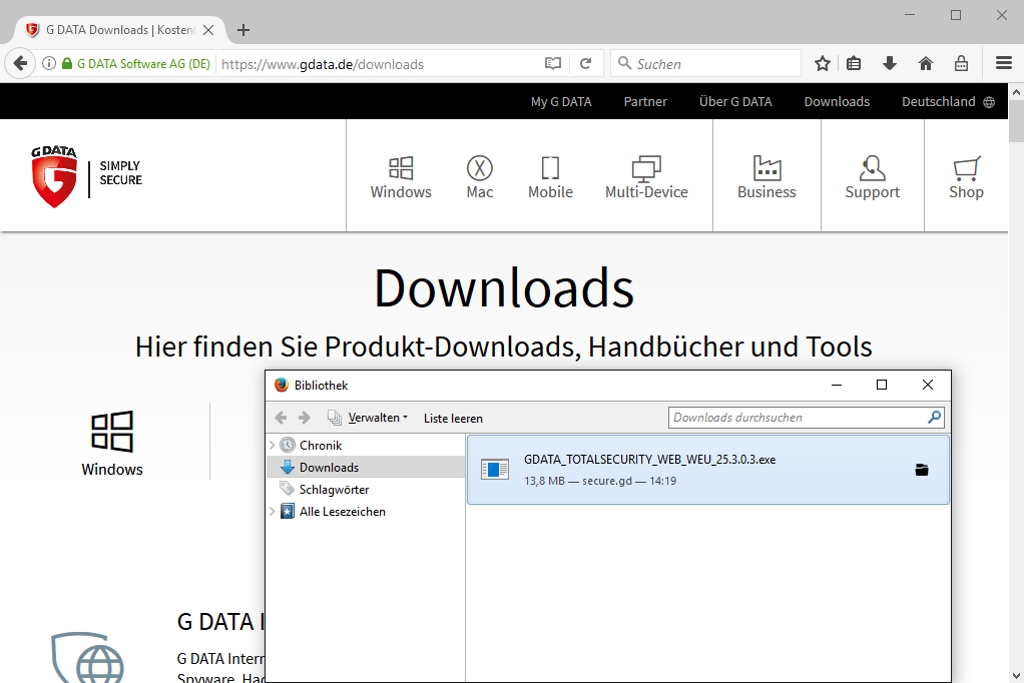The image size is (1024, 683).
Task: Close the G DATA Downloads tab
Action: pos(208,30)
